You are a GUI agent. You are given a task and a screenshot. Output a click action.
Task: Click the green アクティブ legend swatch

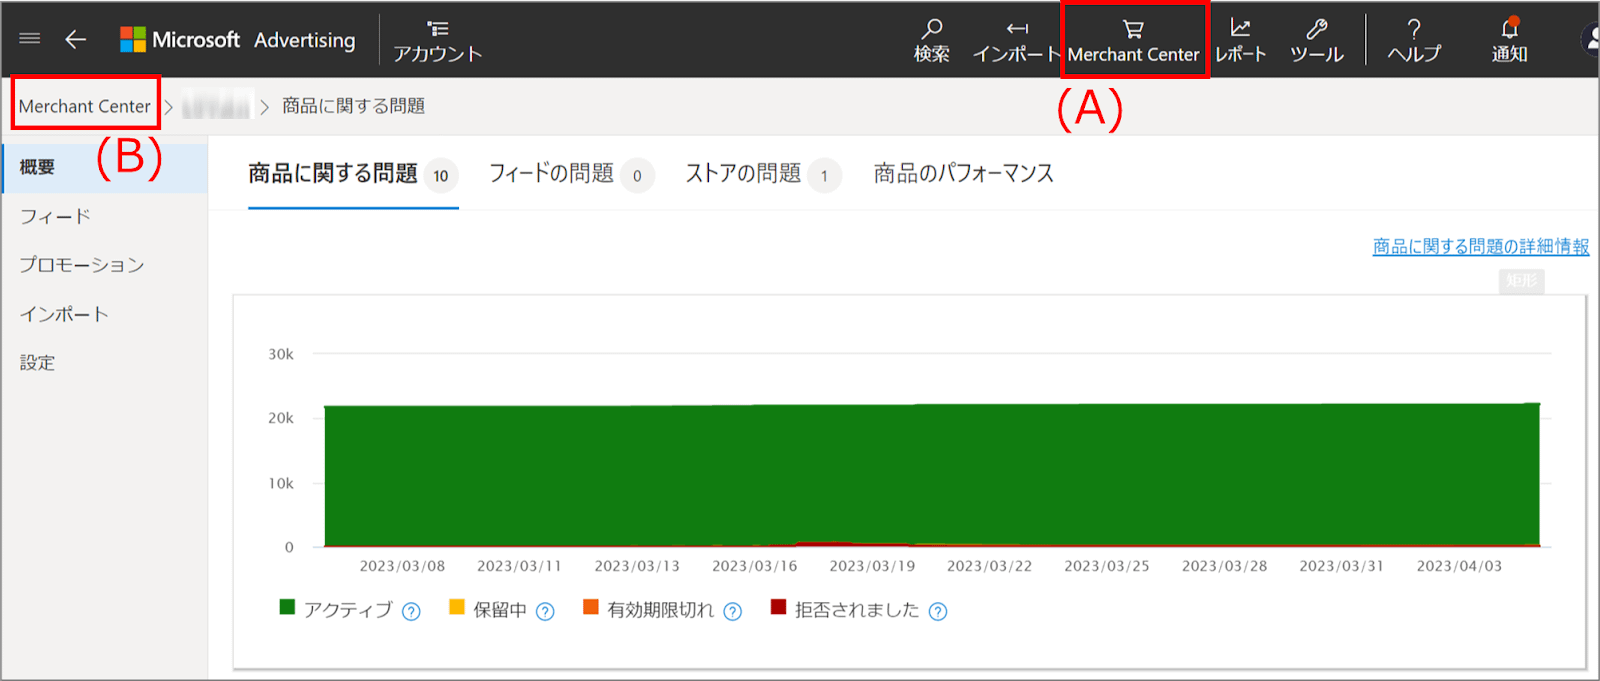(x=287, y=607)
